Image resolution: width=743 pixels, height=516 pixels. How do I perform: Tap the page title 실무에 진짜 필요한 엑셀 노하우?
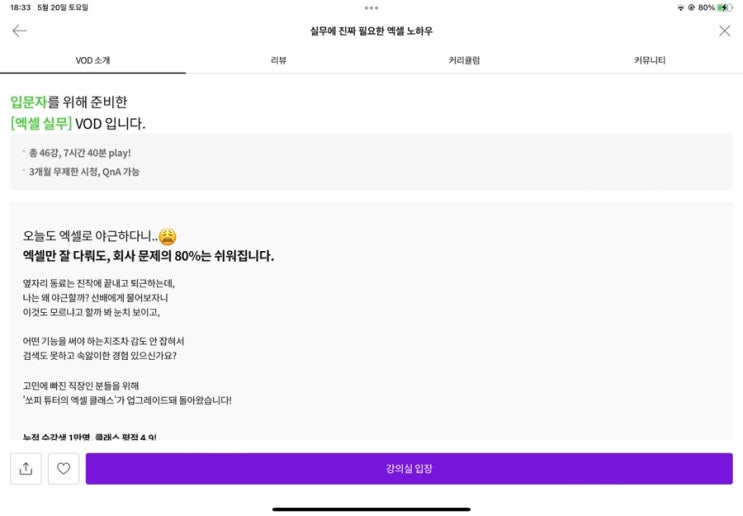point(371,31)
